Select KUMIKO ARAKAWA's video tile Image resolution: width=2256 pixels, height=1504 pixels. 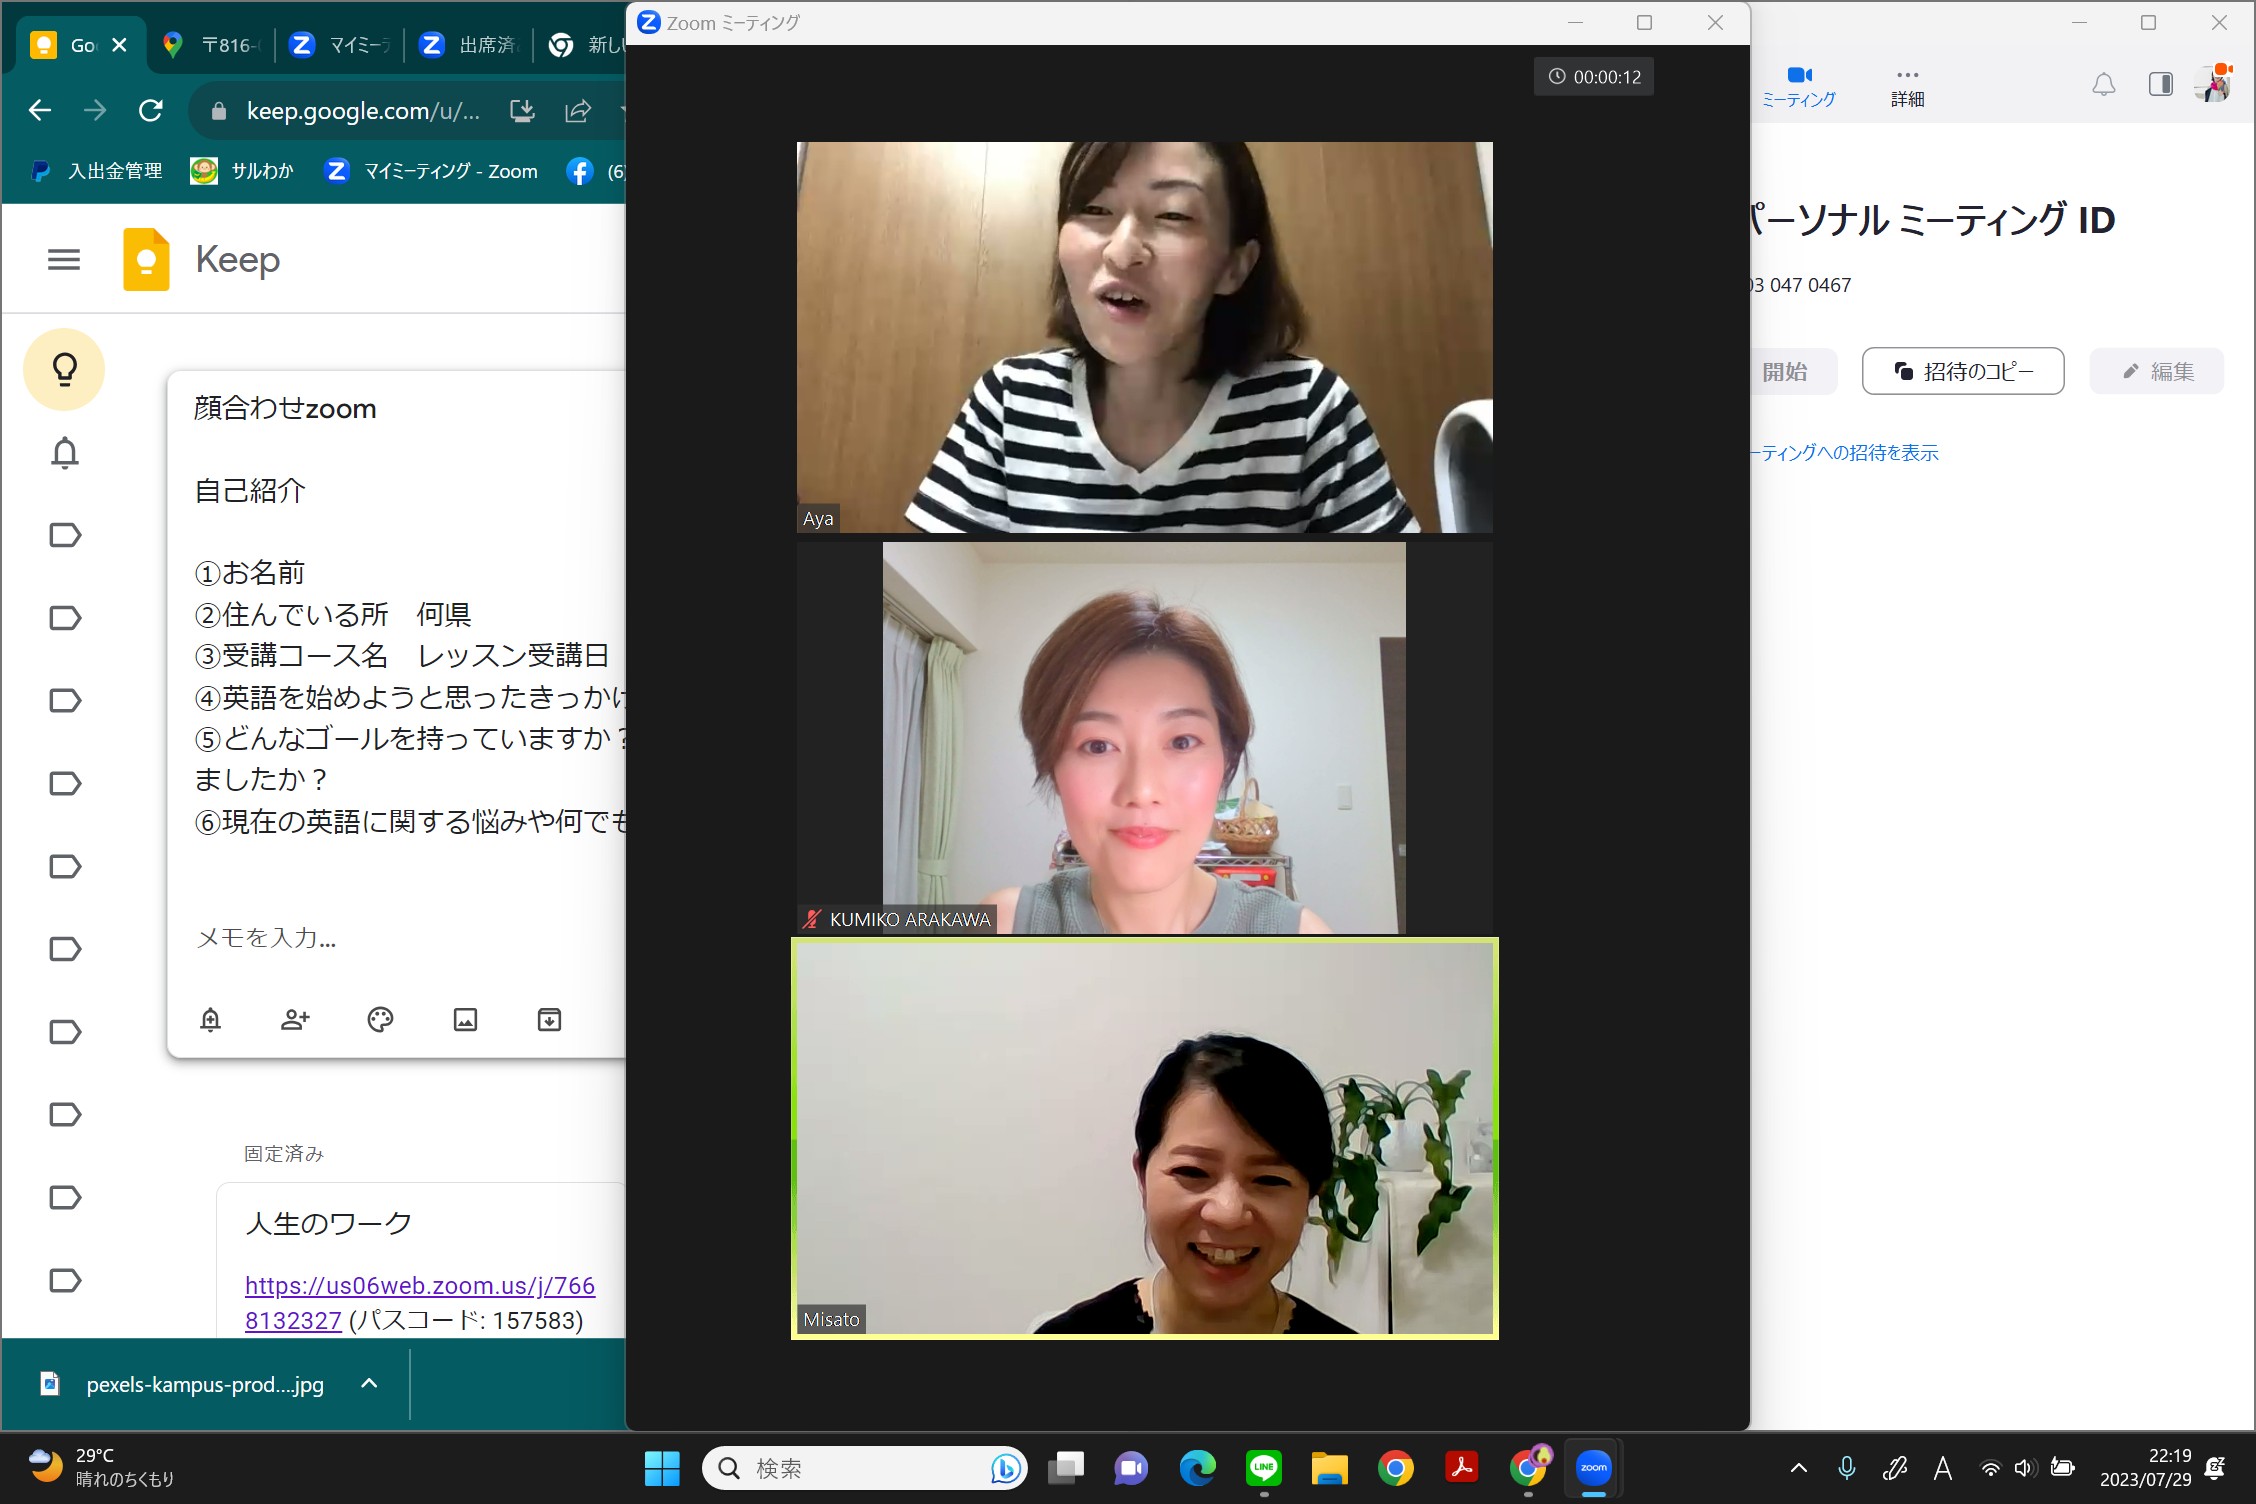point(1144,738)
